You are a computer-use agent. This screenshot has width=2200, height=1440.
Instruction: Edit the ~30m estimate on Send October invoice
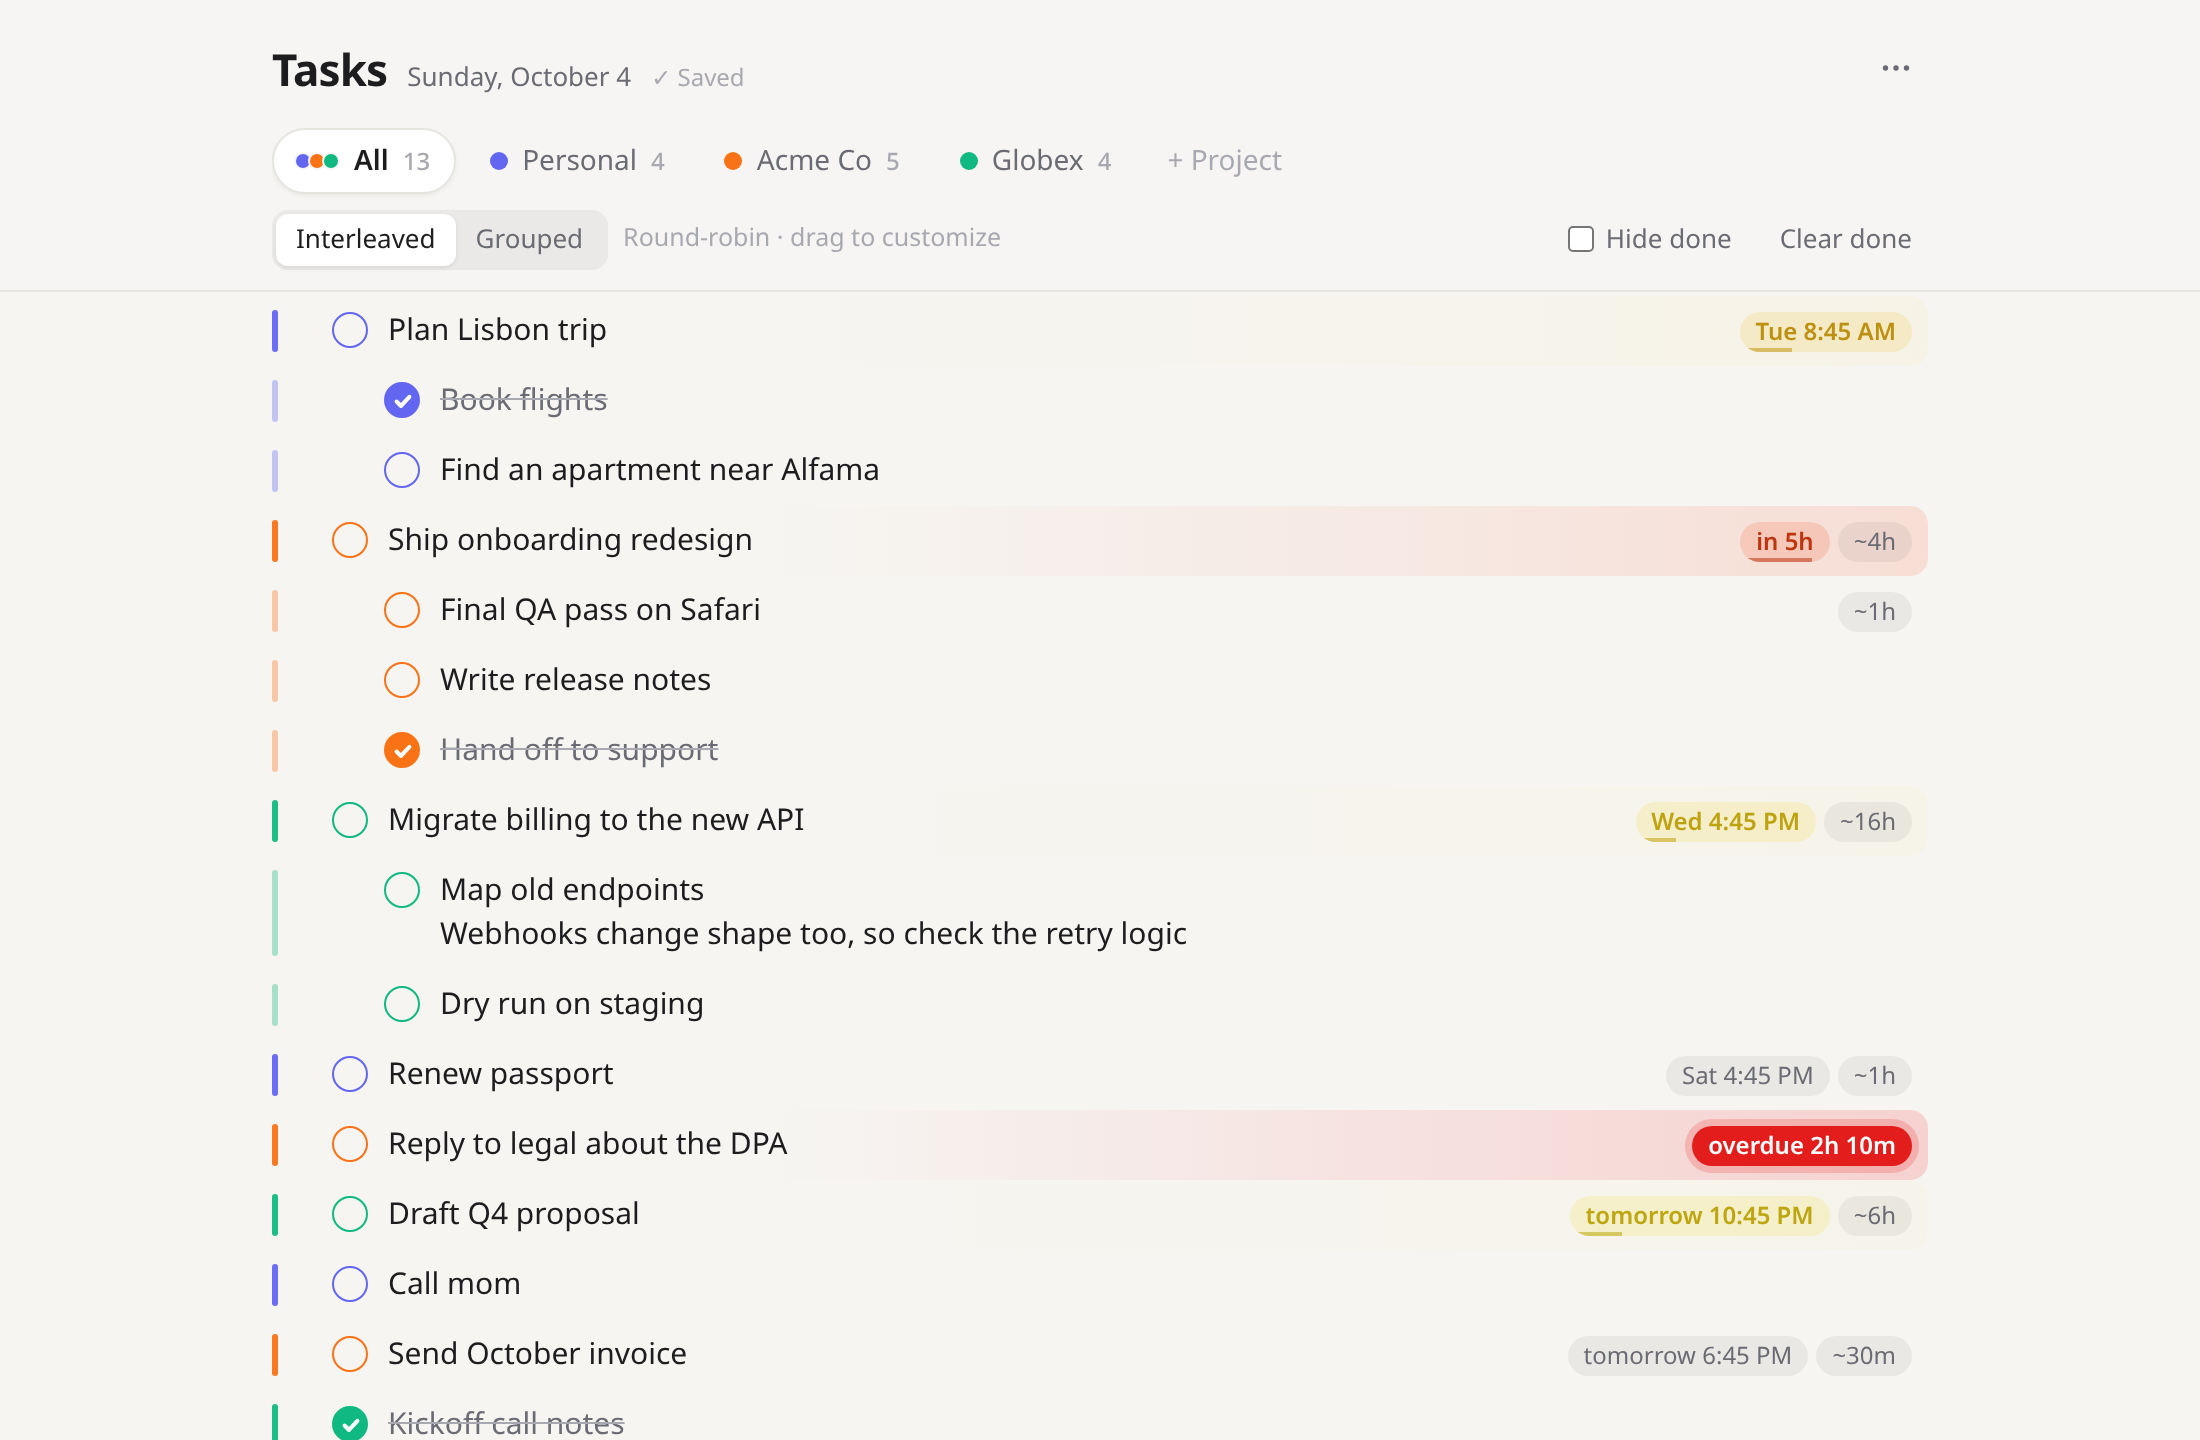[x=1863, y=1356]
